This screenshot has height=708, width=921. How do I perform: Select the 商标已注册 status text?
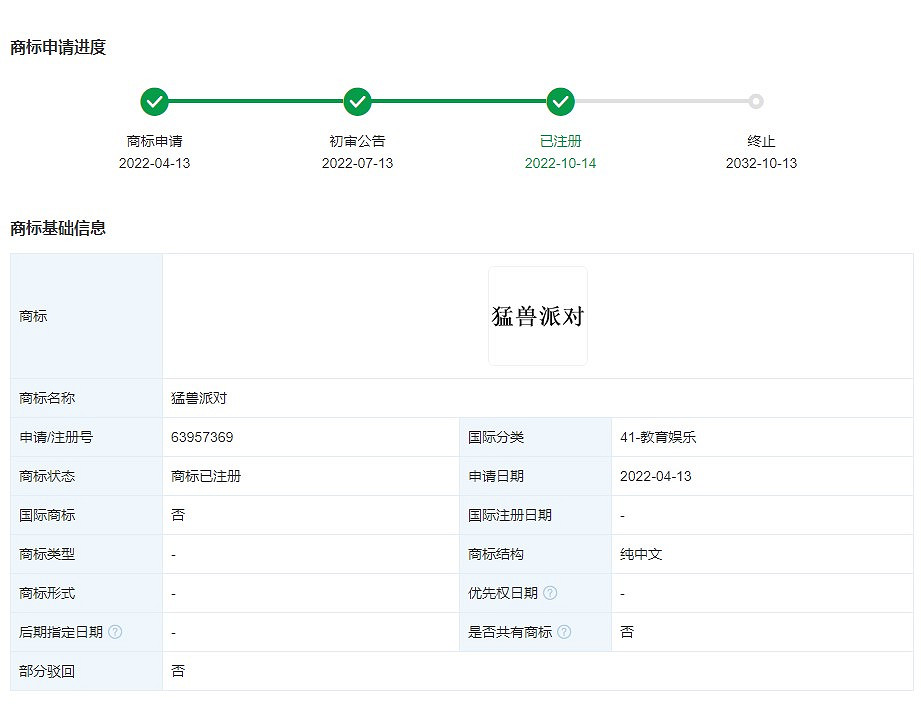point(203,476)
